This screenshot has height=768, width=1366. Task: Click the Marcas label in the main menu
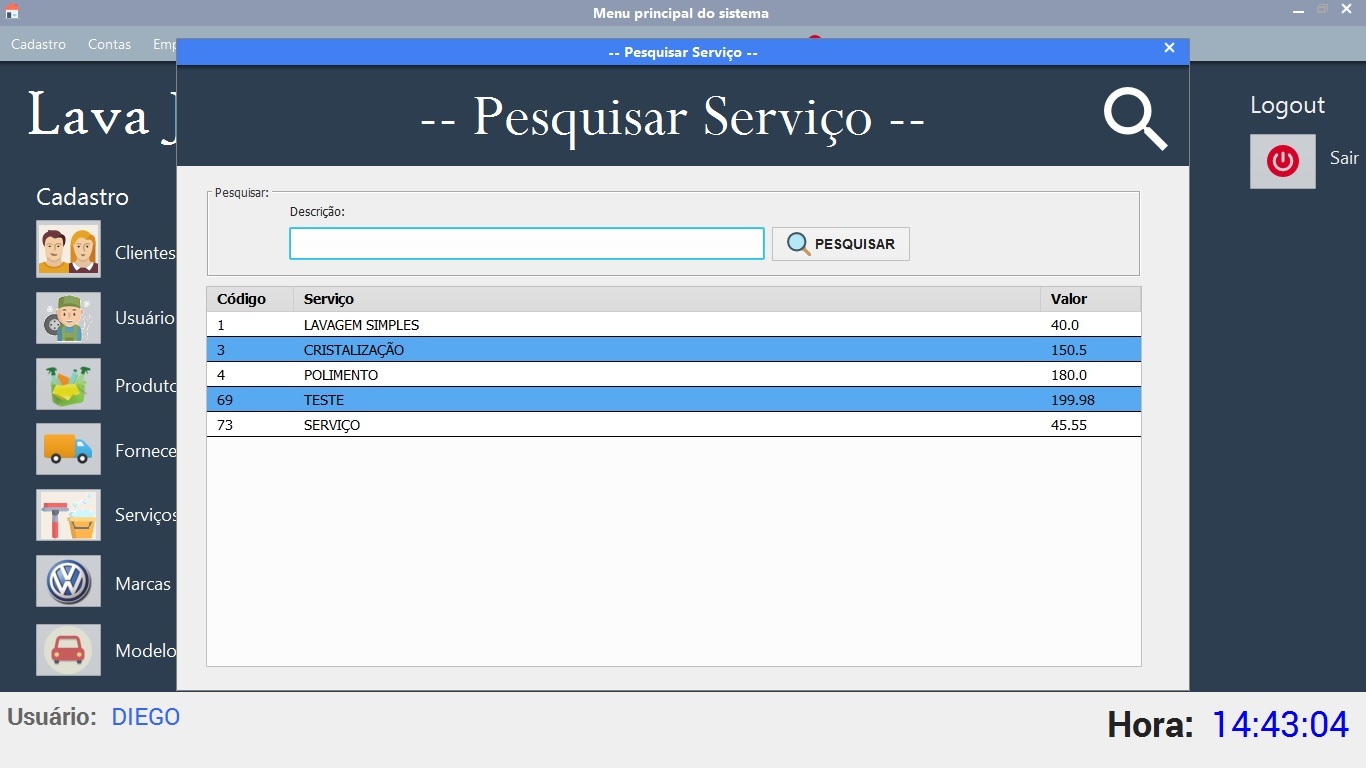(x=143, y=584)
